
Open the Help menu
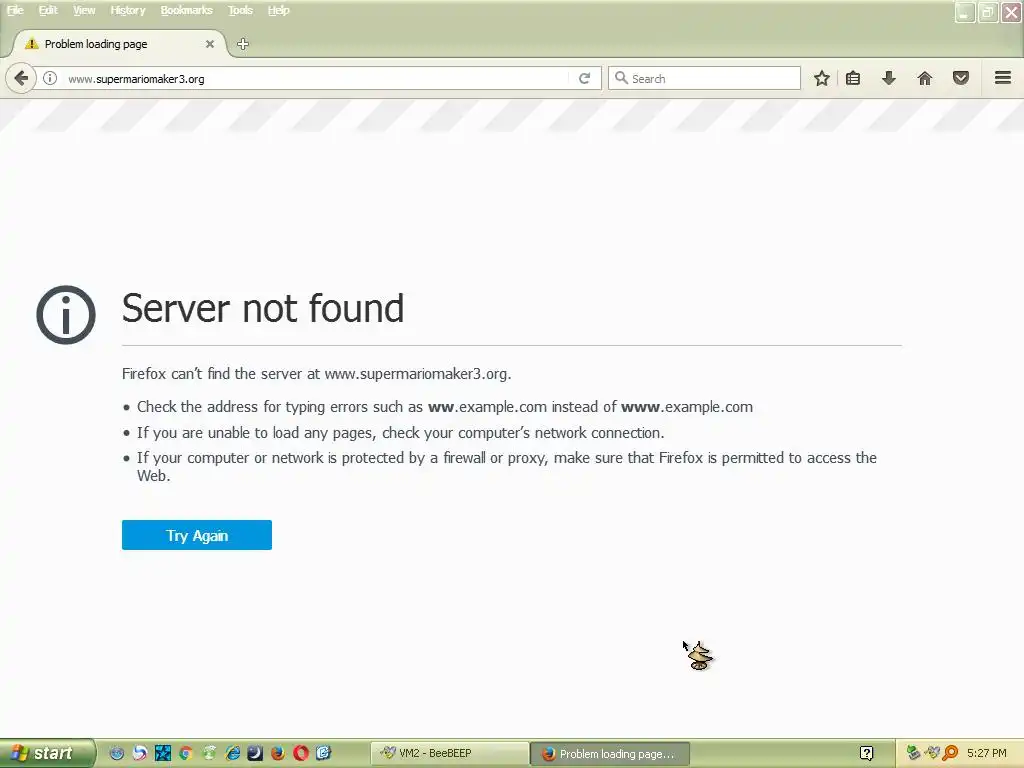point(278,10)
